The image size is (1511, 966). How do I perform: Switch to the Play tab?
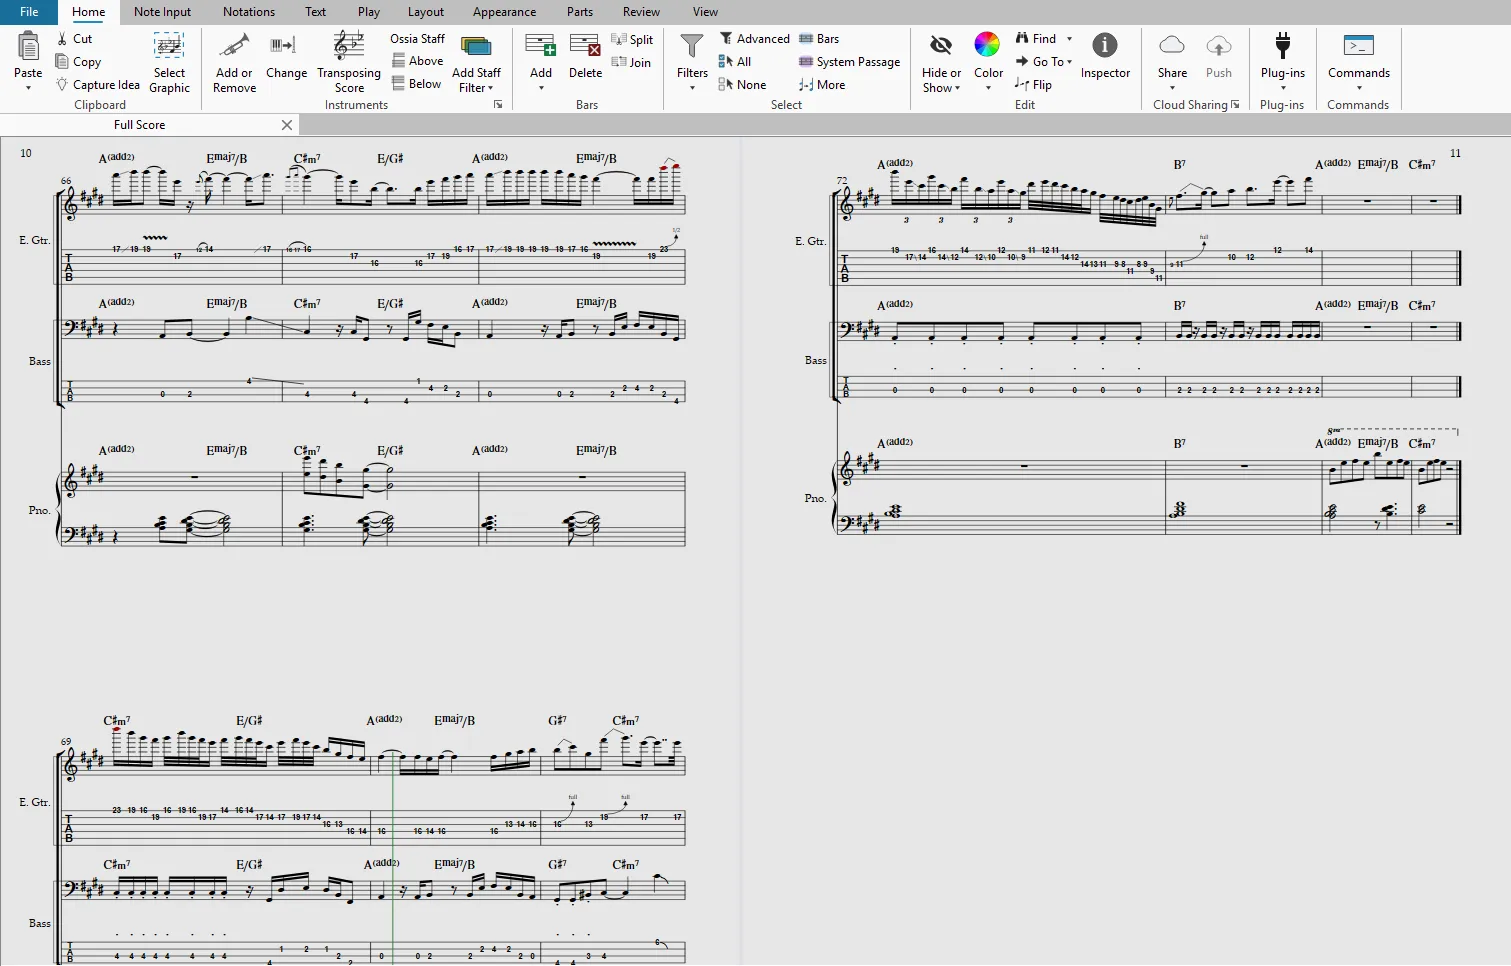click(369, 12)
